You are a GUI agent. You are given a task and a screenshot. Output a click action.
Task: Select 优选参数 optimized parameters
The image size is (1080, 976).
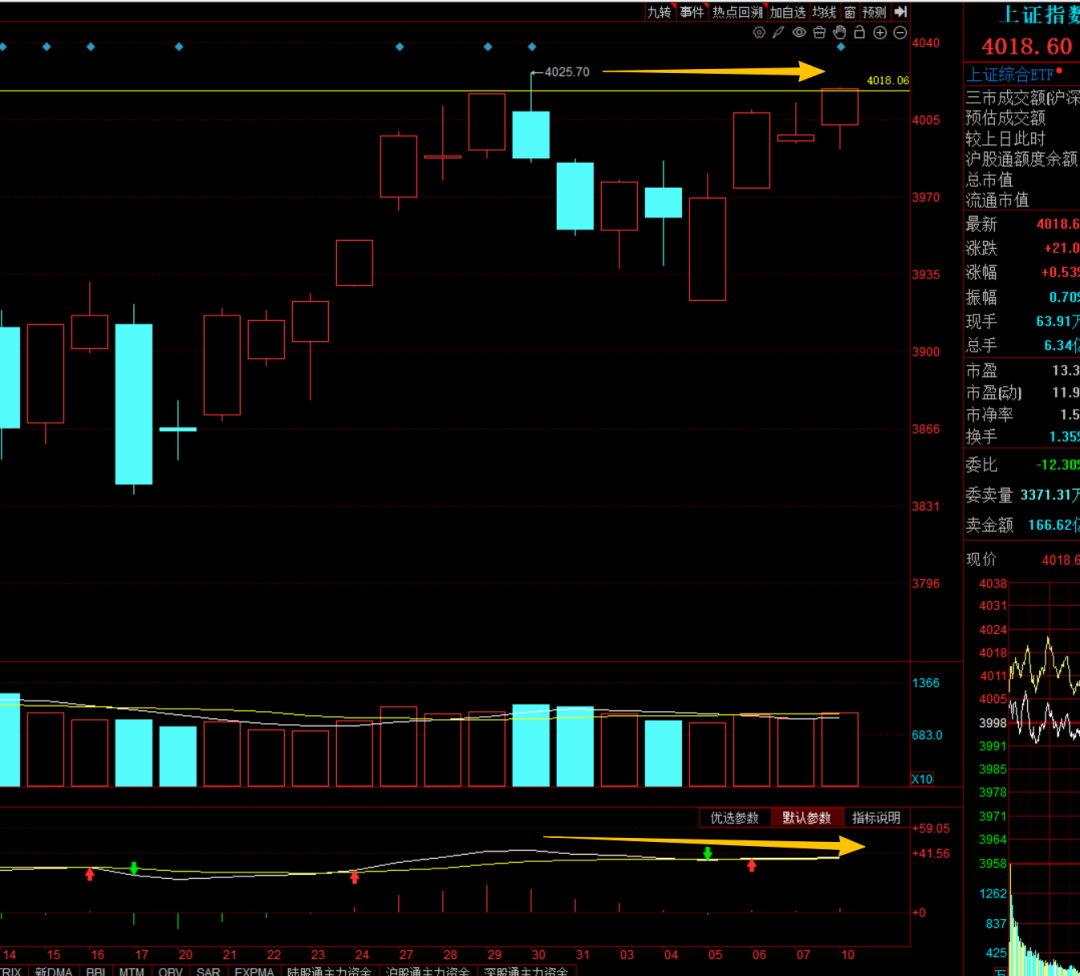(735, 818)
